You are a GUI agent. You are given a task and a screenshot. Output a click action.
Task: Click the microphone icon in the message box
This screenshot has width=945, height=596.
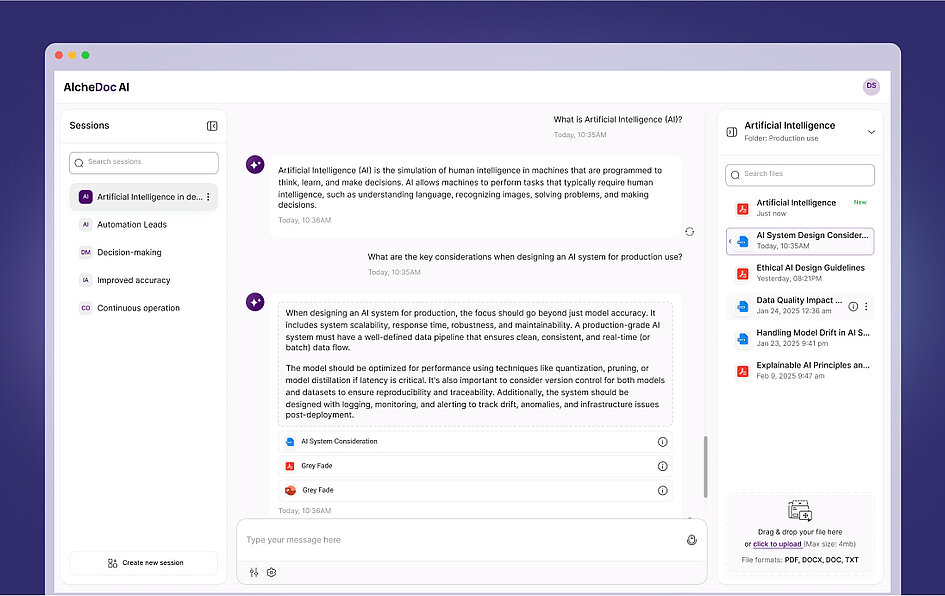(x=690, y=539)
